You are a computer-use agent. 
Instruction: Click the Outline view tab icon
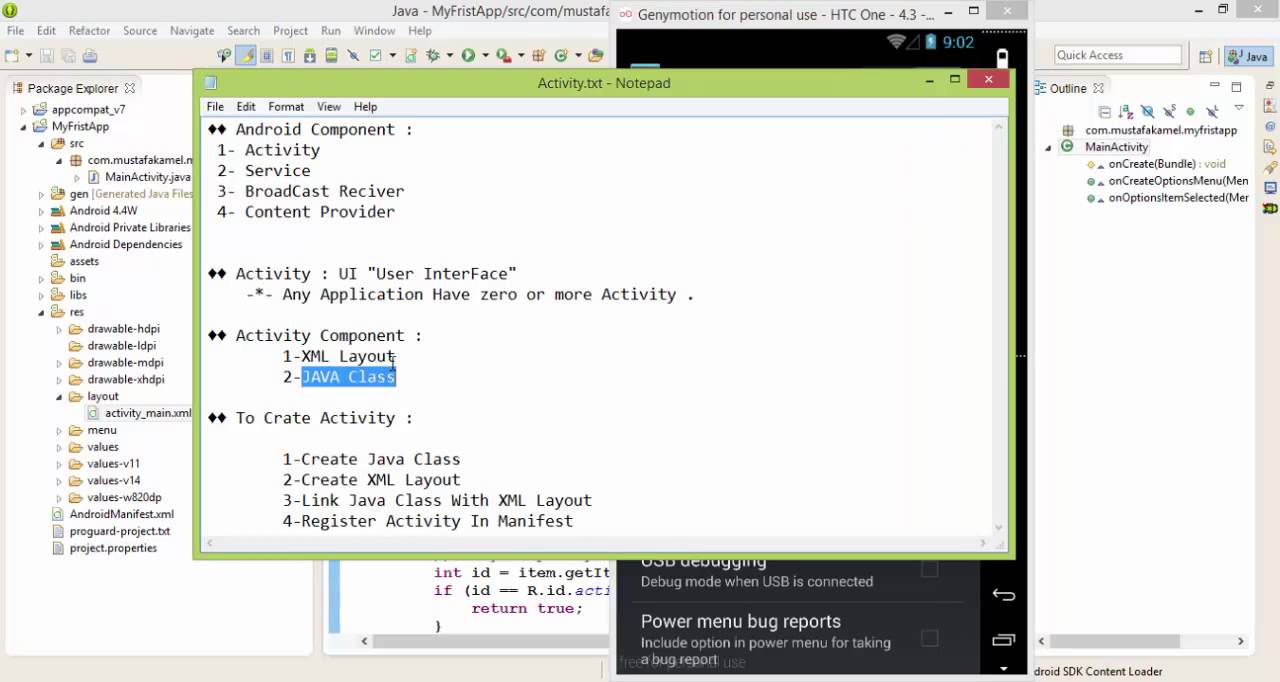pos(1040,88)
